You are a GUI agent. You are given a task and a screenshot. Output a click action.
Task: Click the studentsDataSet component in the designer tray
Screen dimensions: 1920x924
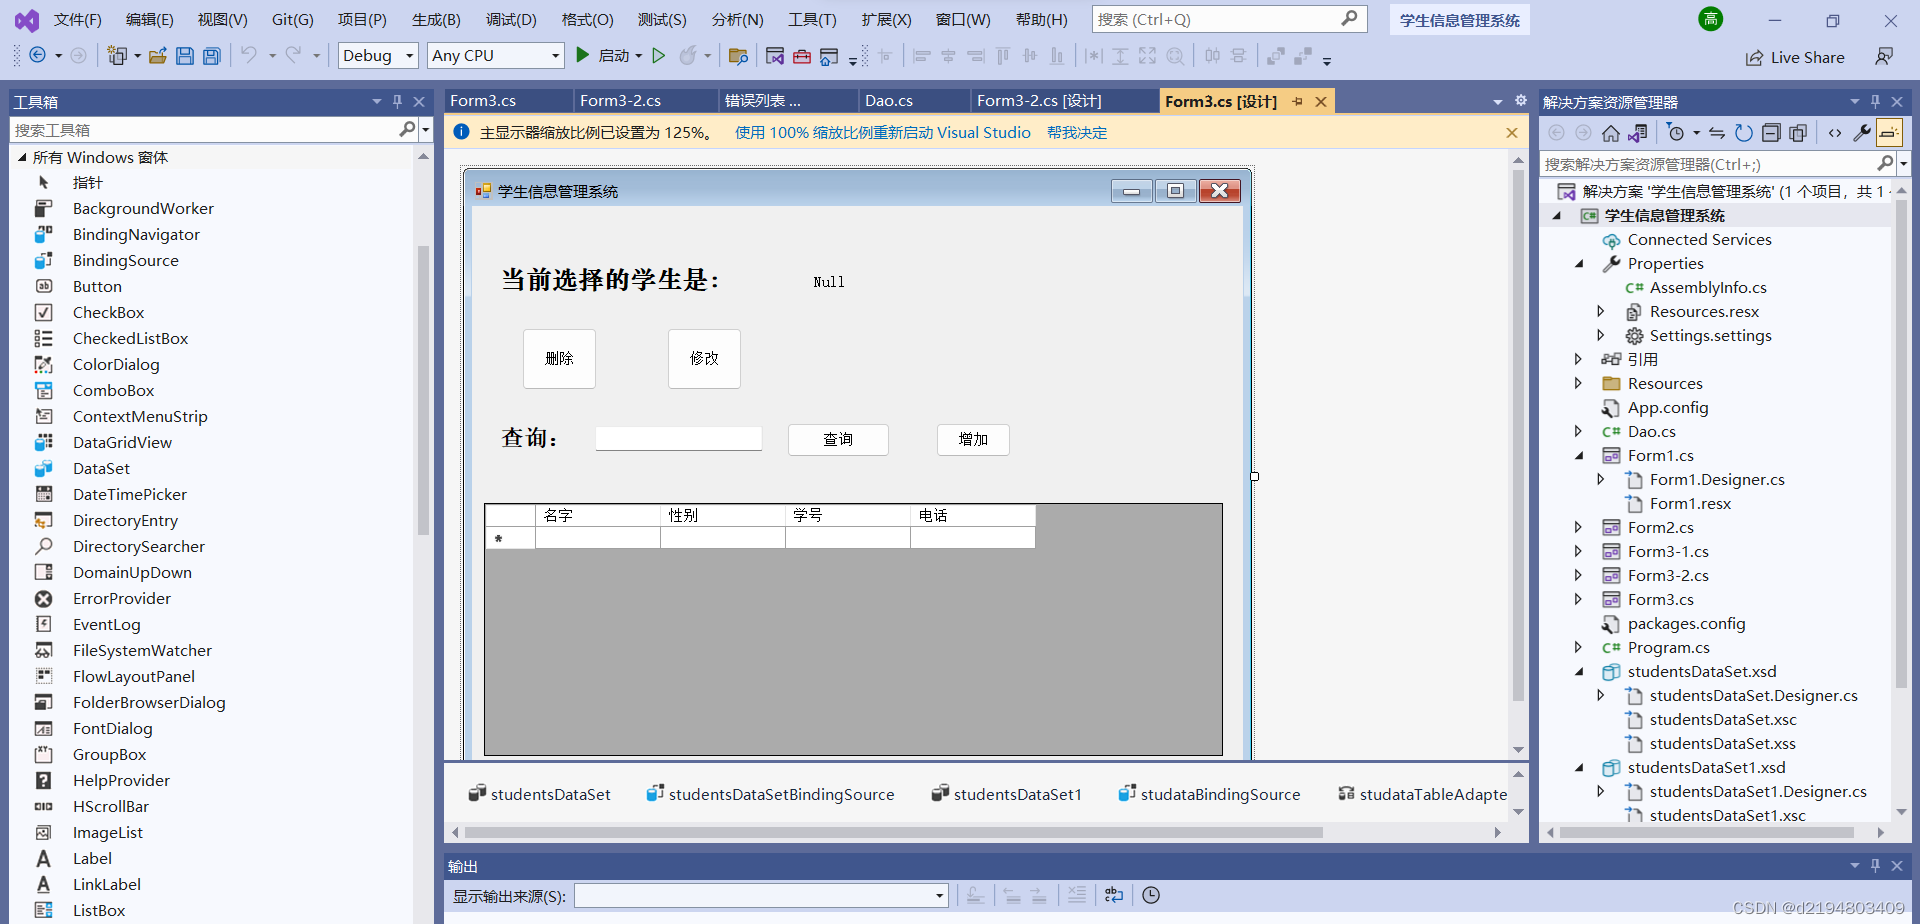pyautogui.click(x=548, y=793)
